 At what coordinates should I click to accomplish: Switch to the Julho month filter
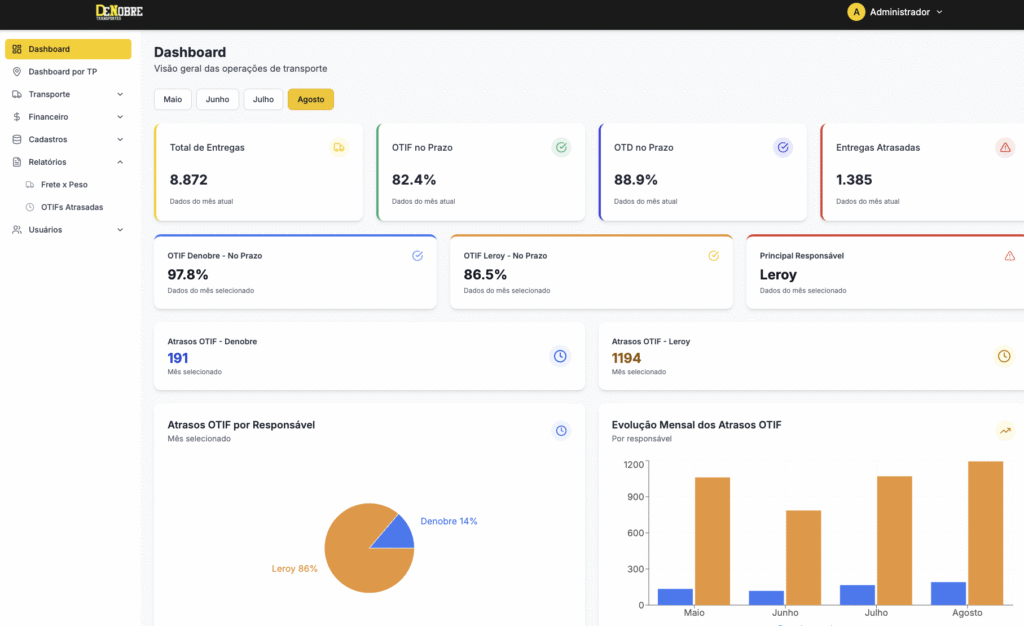pyautogui.click(x=263, y=99)
